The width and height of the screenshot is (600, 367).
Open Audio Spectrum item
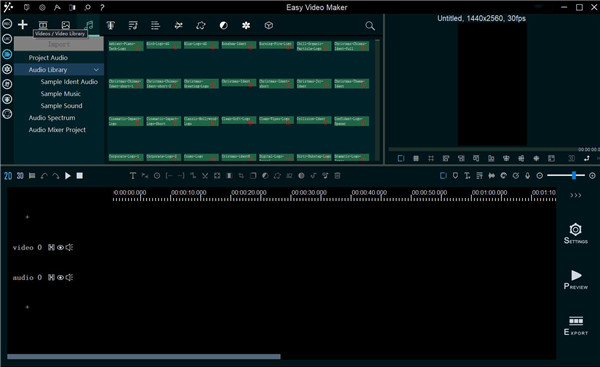(x=52, y=118)
